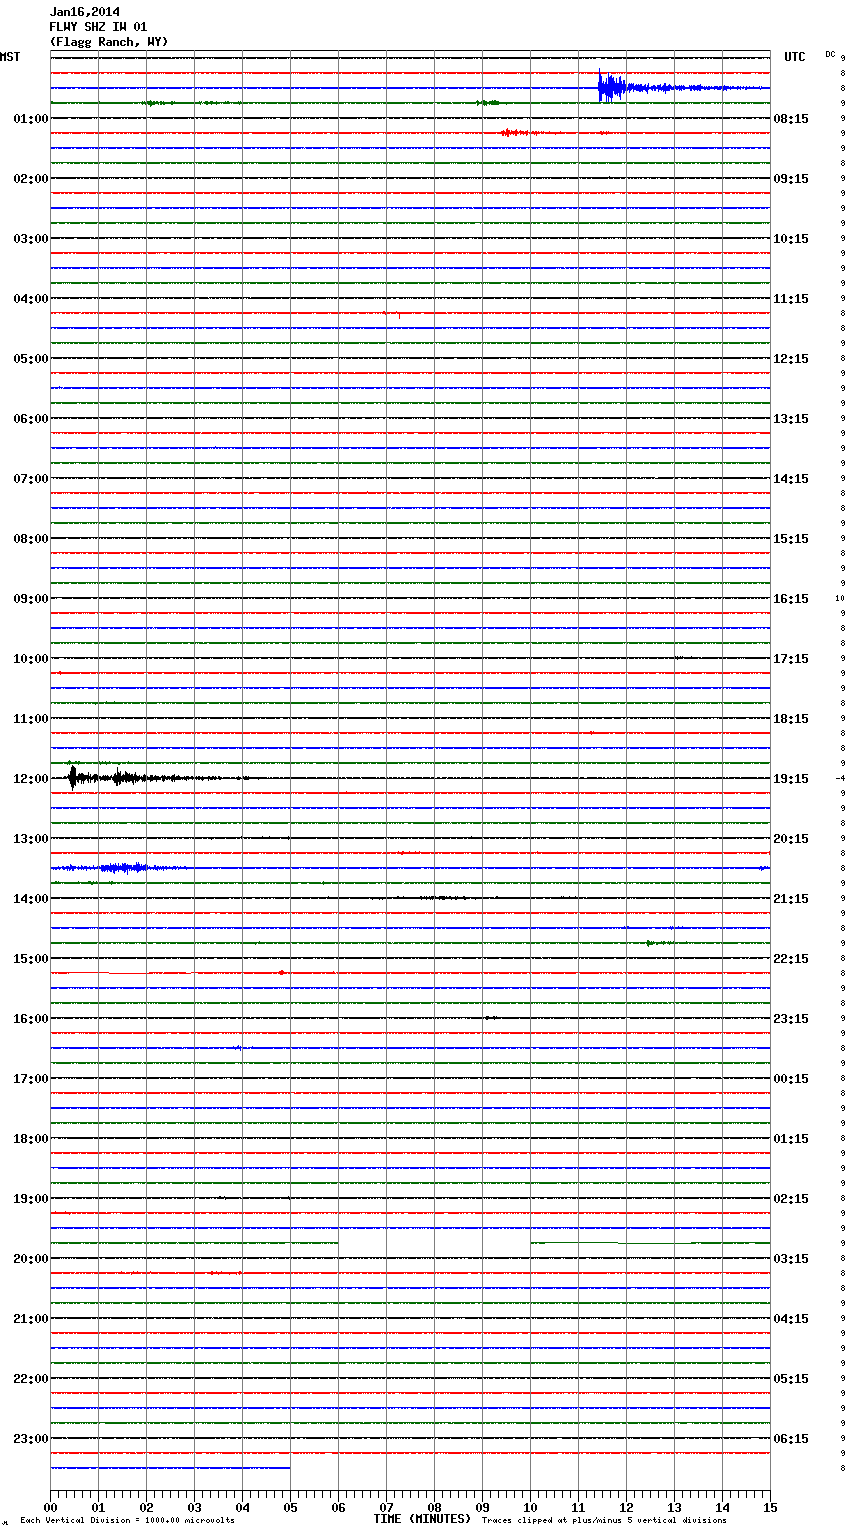Click the 23:15 UTC time label
Screen dimensions: 850x1534
791,1019
